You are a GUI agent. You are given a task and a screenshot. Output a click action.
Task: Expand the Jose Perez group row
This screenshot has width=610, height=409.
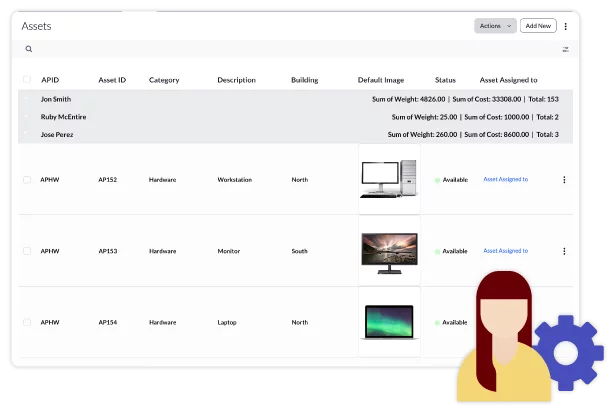click(x=295, y=134)
